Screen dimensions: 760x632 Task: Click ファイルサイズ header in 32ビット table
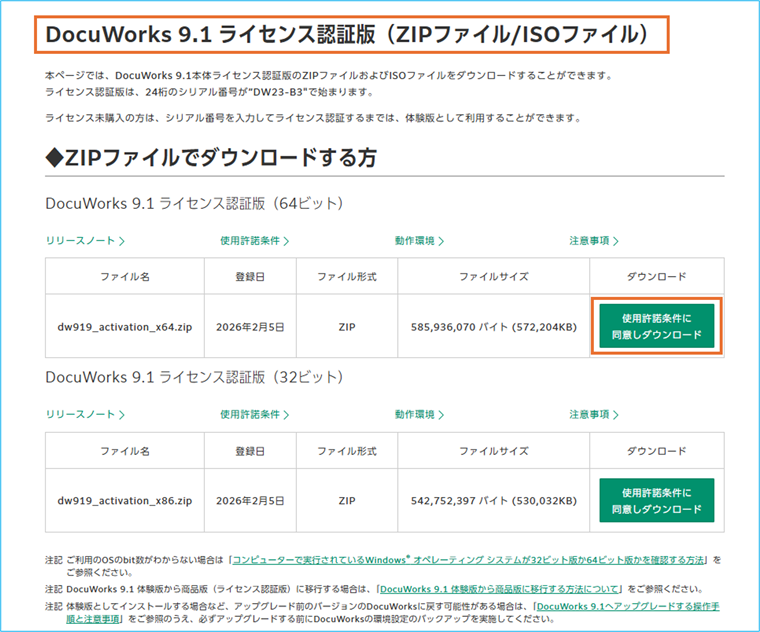pyautogui.click(x=493, y=451)
